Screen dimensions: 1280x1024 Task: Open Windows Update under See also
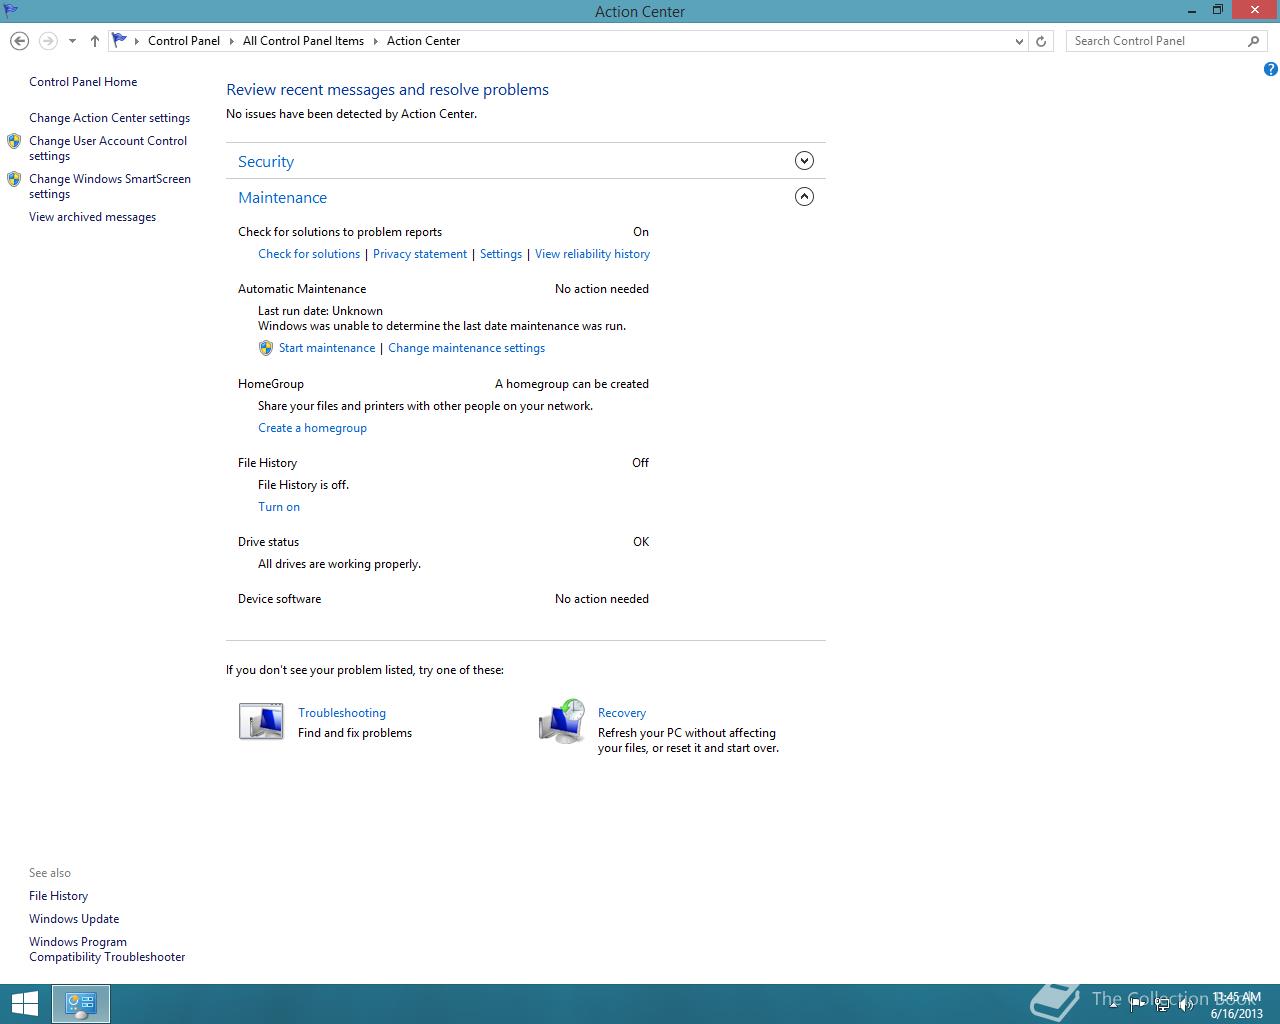tap(74, 919)
